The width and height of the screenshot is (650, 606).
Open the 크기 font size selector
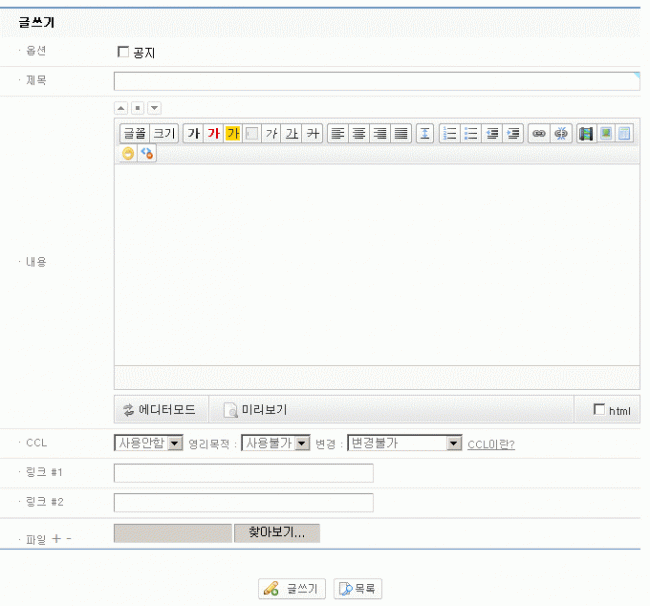[164, 133]
